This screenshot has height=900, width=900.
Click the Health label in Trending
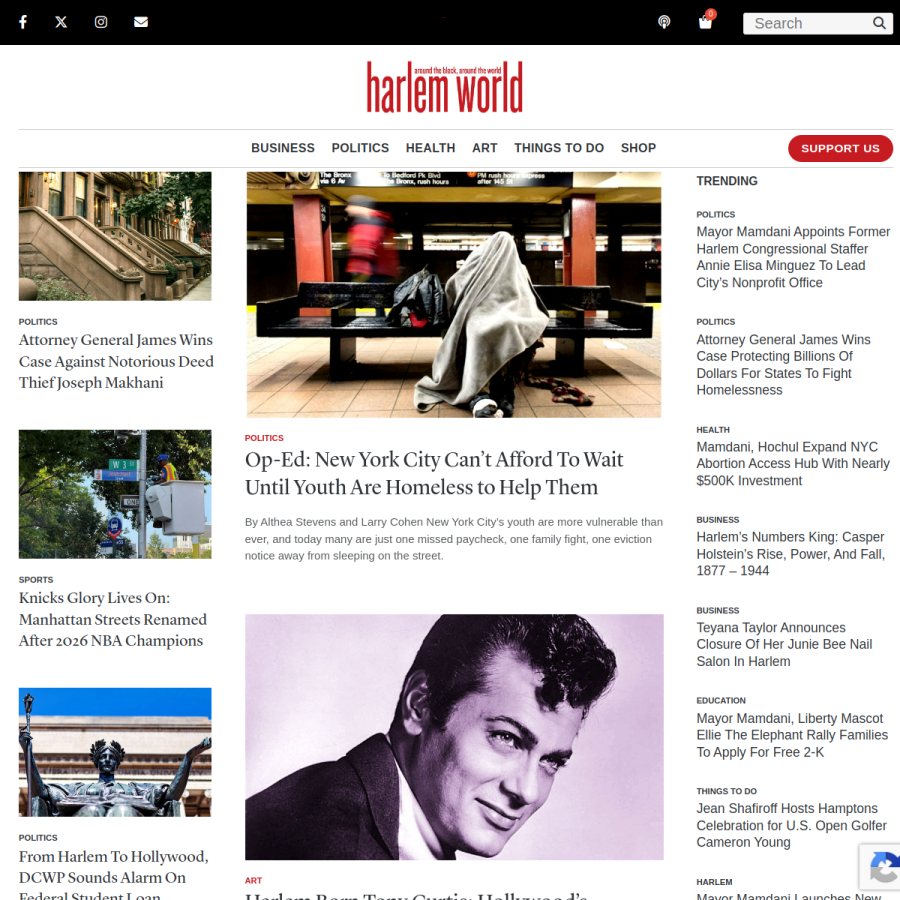(x=713, y=430)
